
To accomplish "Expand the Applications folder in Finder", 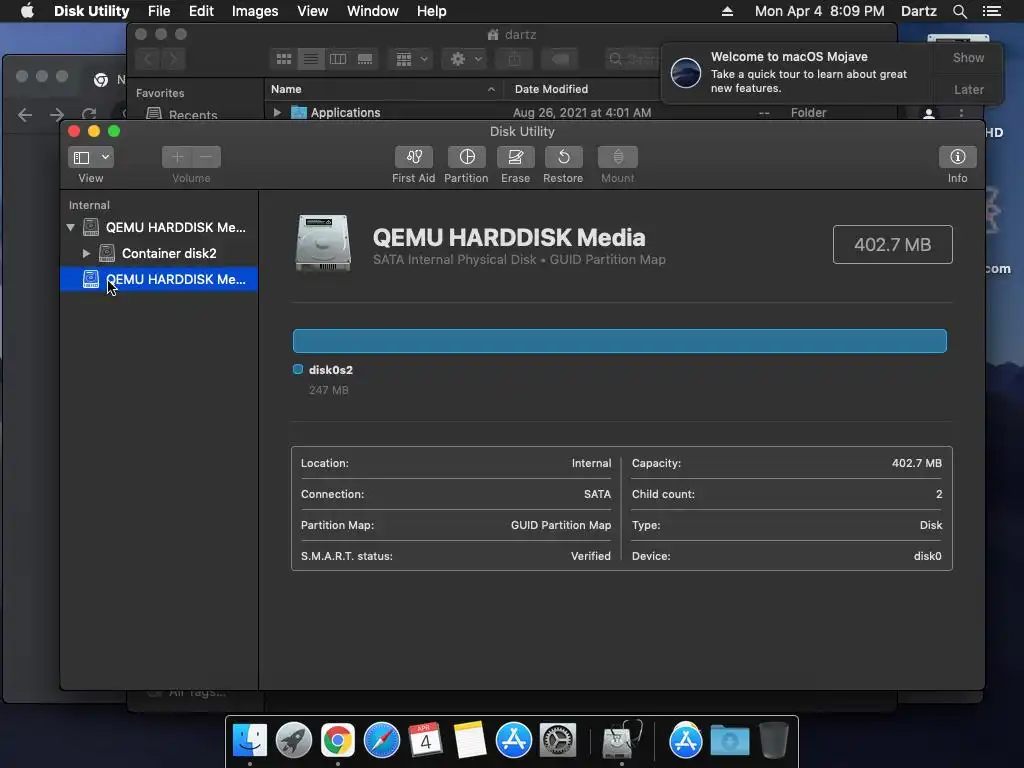I will pos(277,112).
